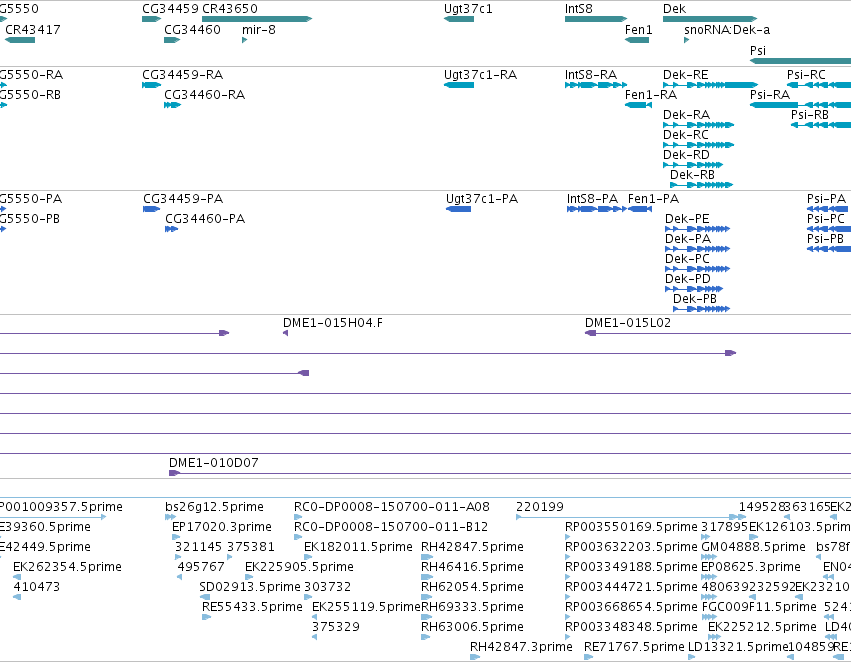Click EST RH46416.5prime label
Viewport: 851px width, 662px height.
[472, 567]
